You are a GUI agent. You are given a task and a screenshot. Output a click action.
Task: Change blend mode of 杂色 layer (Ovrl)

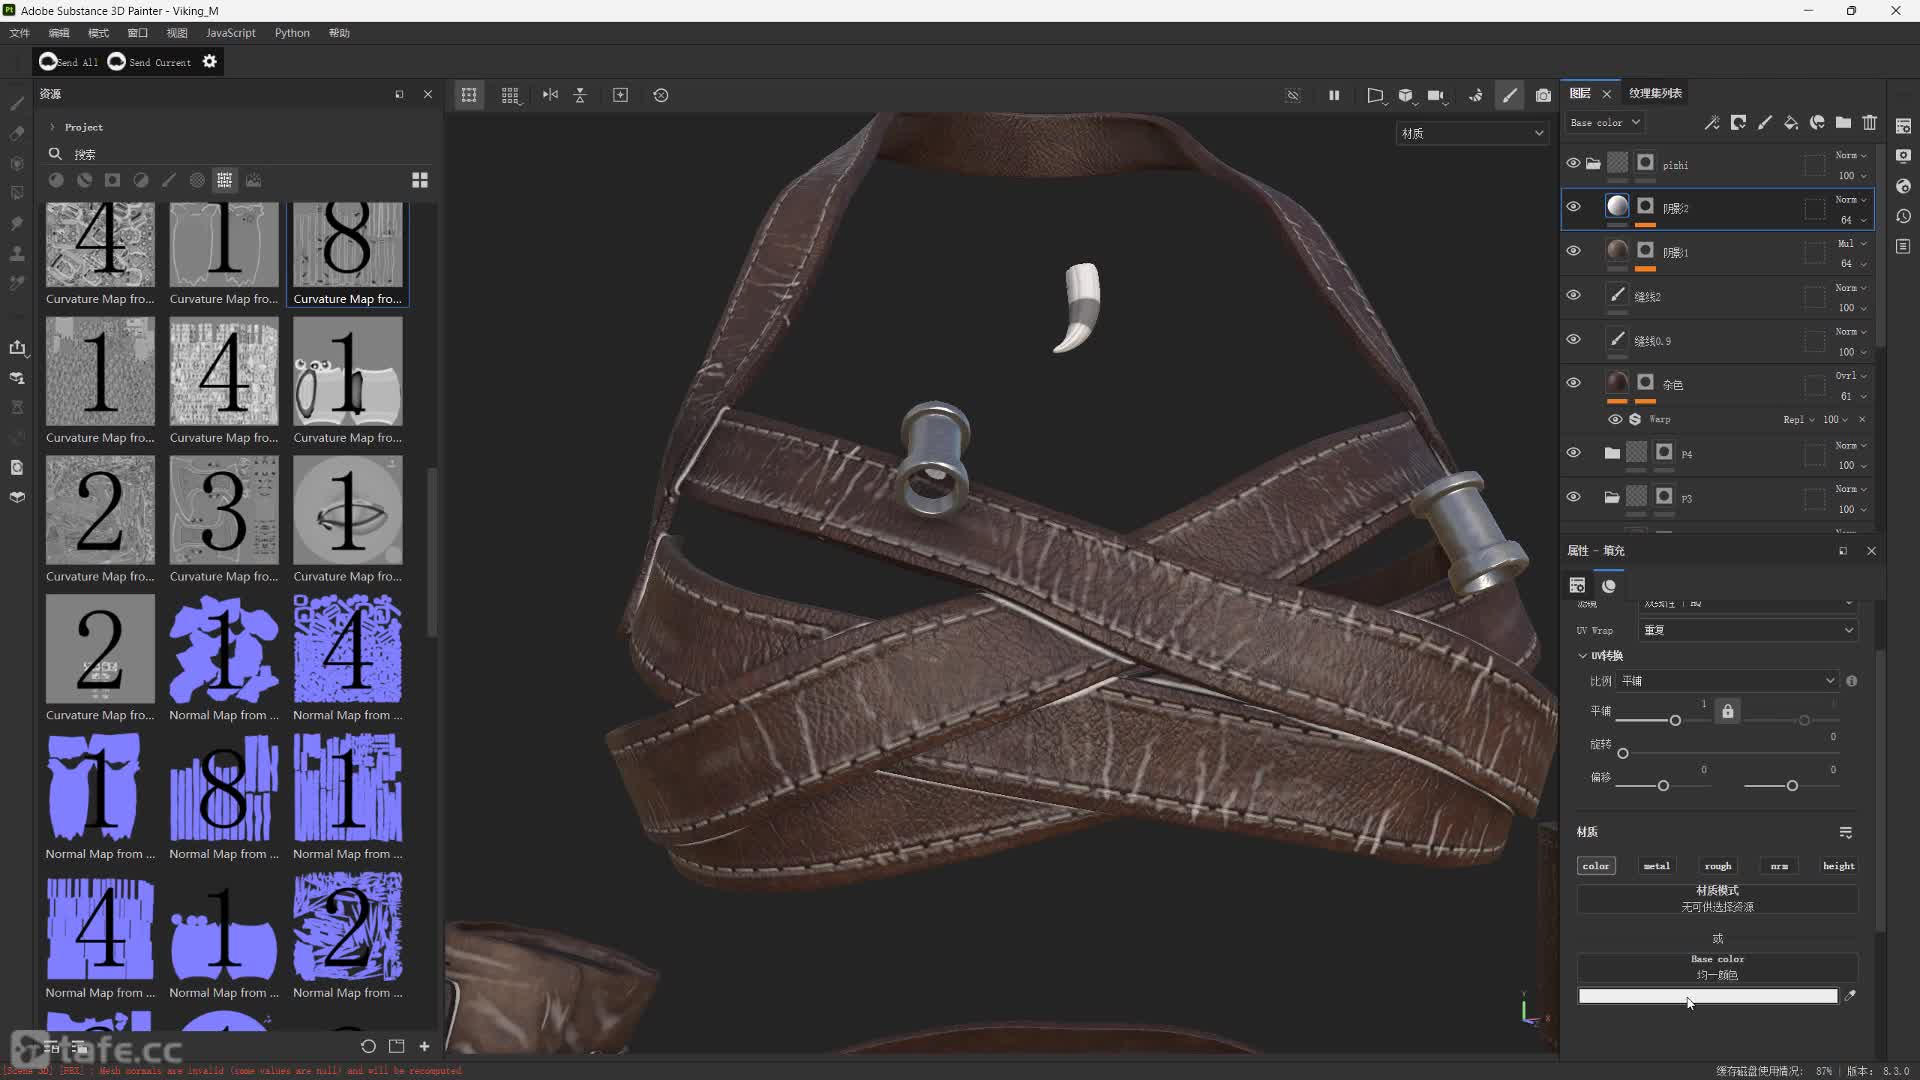pos(1851,376)
